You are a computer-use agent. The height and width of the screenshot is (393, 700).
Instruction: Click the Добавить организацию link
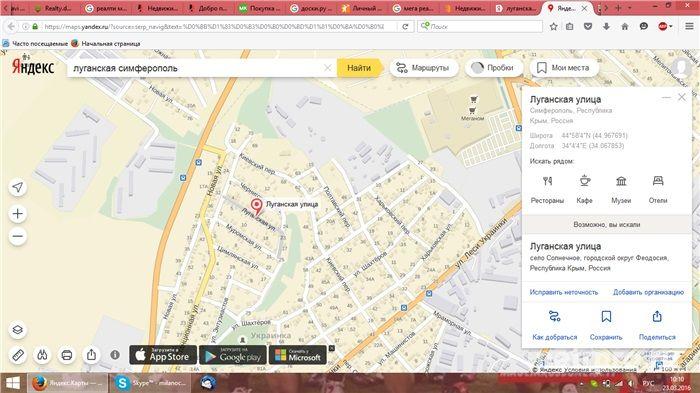click(x=648, y=292)
